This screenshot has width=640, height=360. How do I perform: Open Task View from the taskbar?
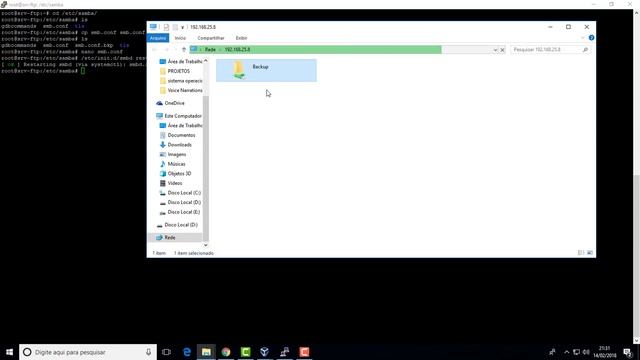click(167, 352)
